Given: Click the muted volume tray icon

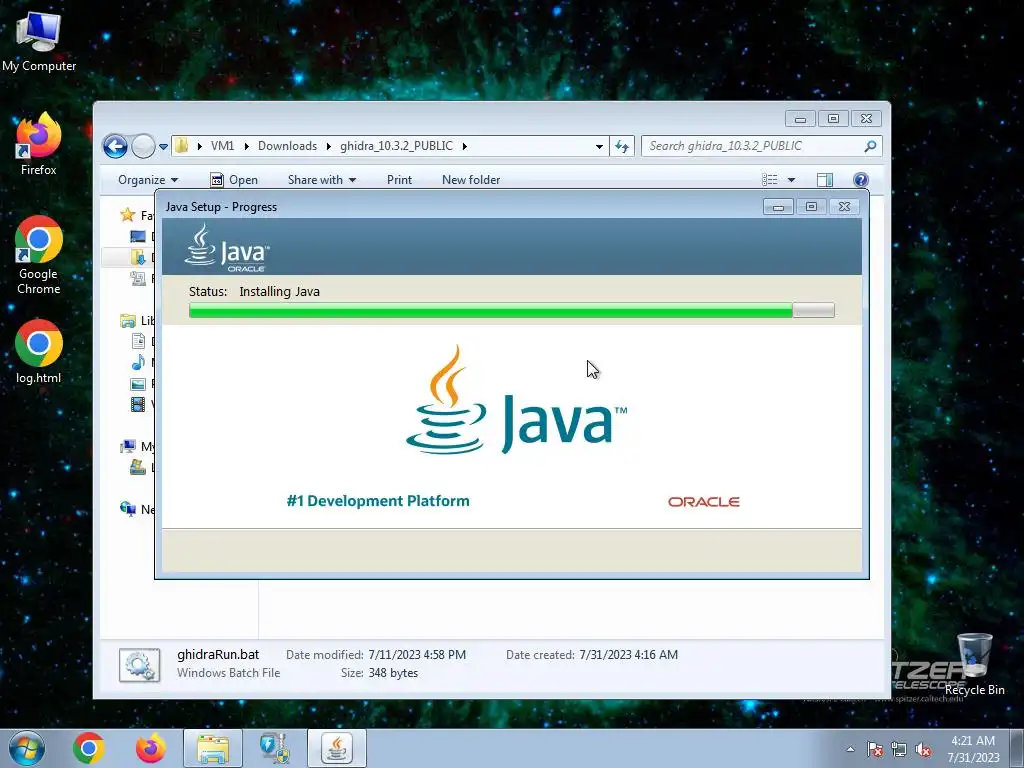Looking at the screenshot, I should pyautogui.click(x=923, y=749).
